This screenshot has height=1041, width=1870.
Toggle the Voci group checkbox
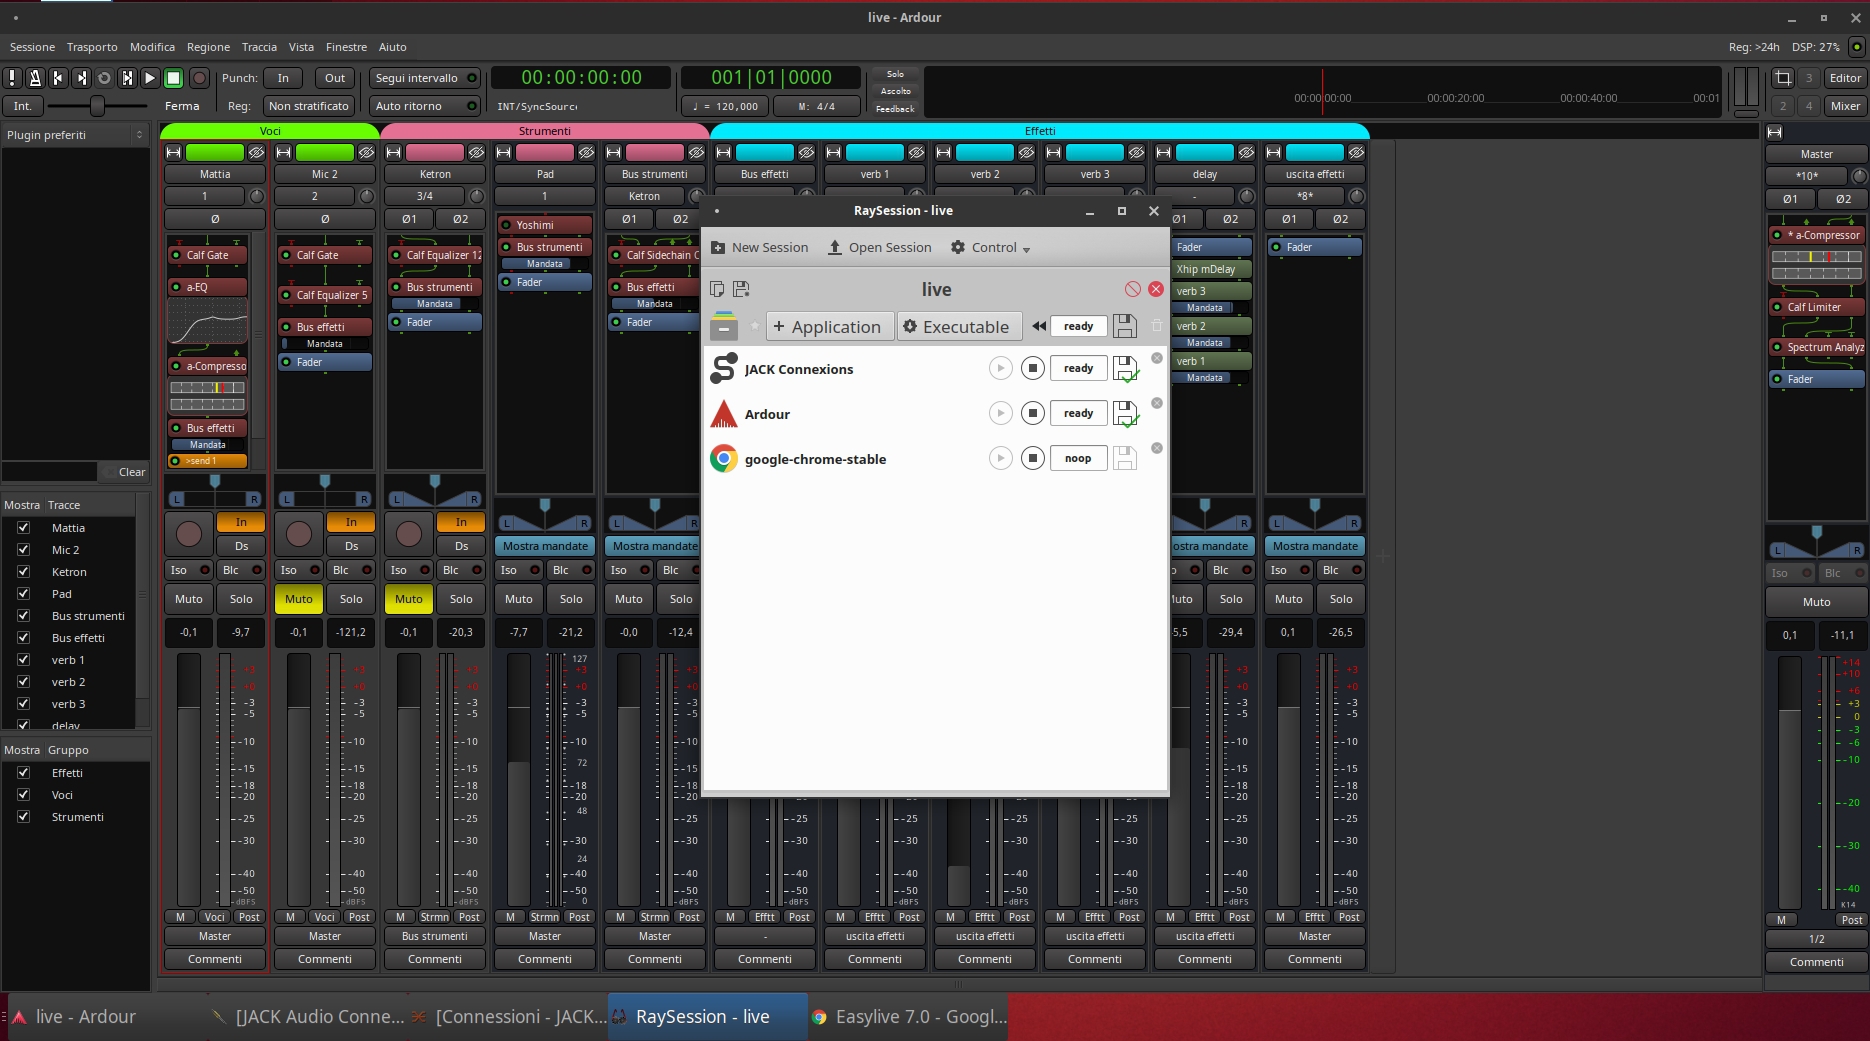[23, 795]
